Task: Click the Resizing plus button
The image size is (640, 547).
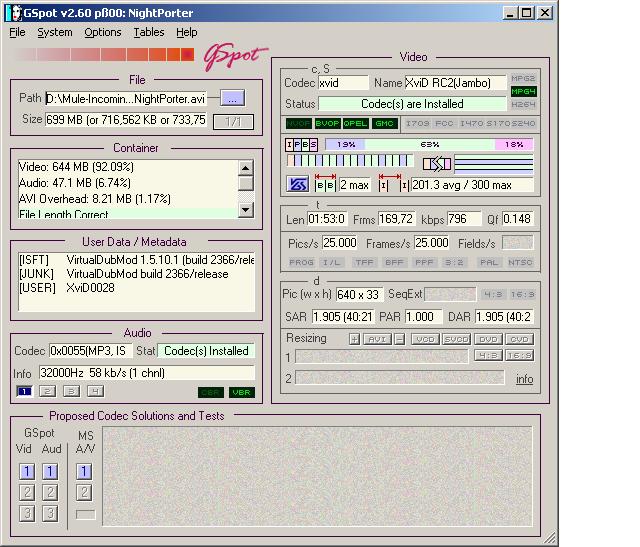Action: [x=354, y=339]
